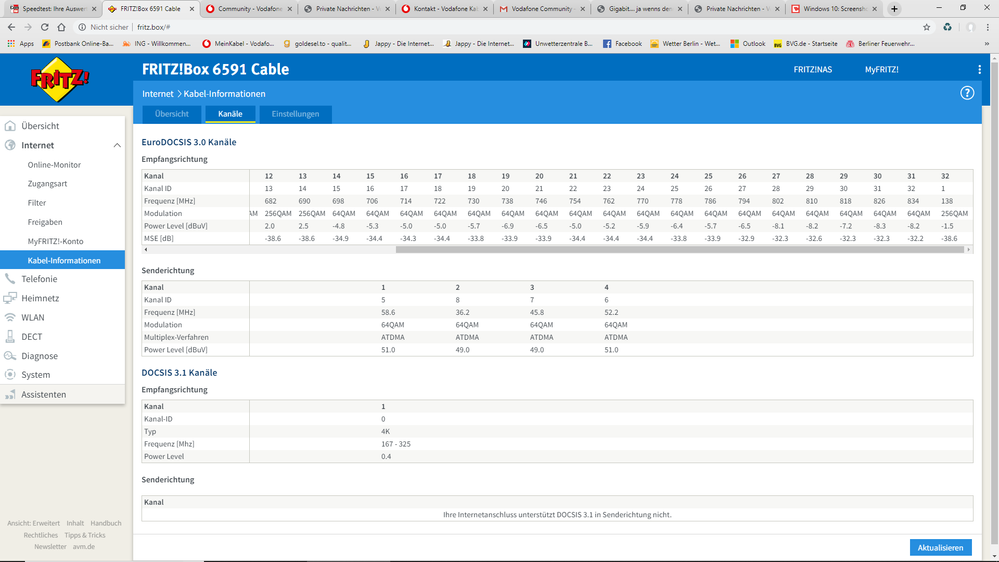Bookmark this page with the star icon
Image resolution: width=999 pixels, height=562 pixels.
pos(926,27)
